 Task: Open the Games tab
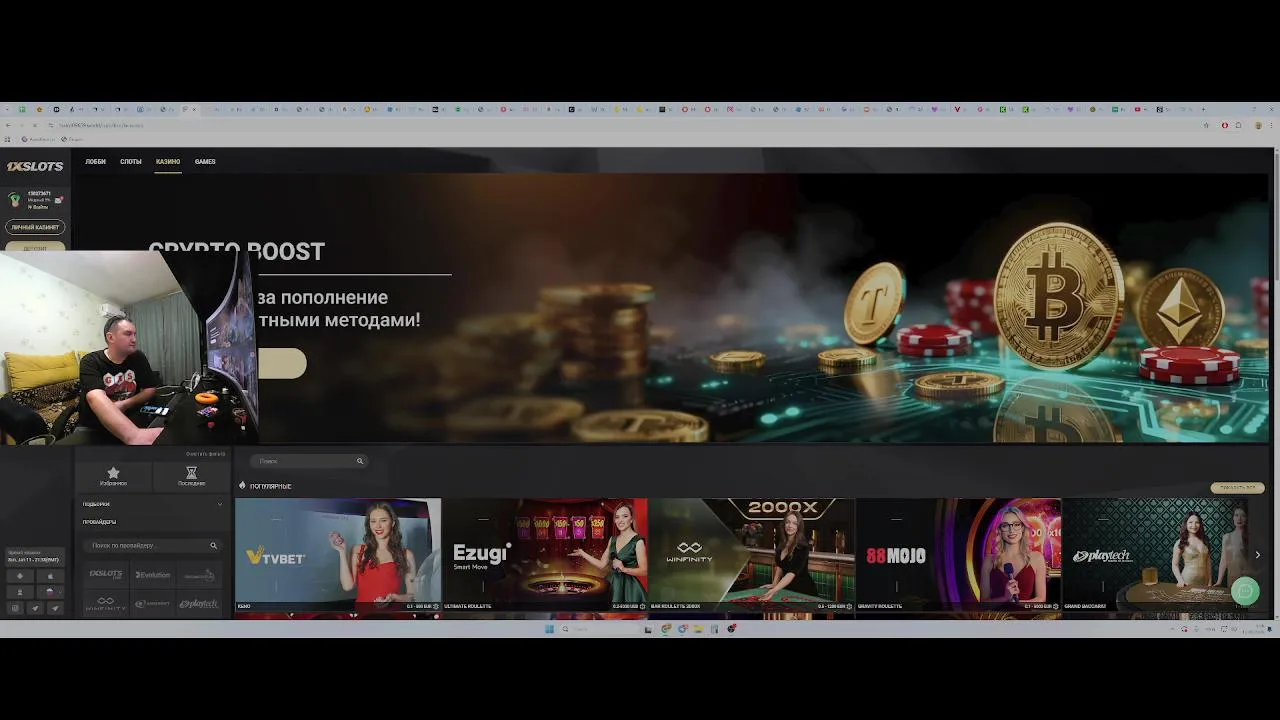click(205, 161)
